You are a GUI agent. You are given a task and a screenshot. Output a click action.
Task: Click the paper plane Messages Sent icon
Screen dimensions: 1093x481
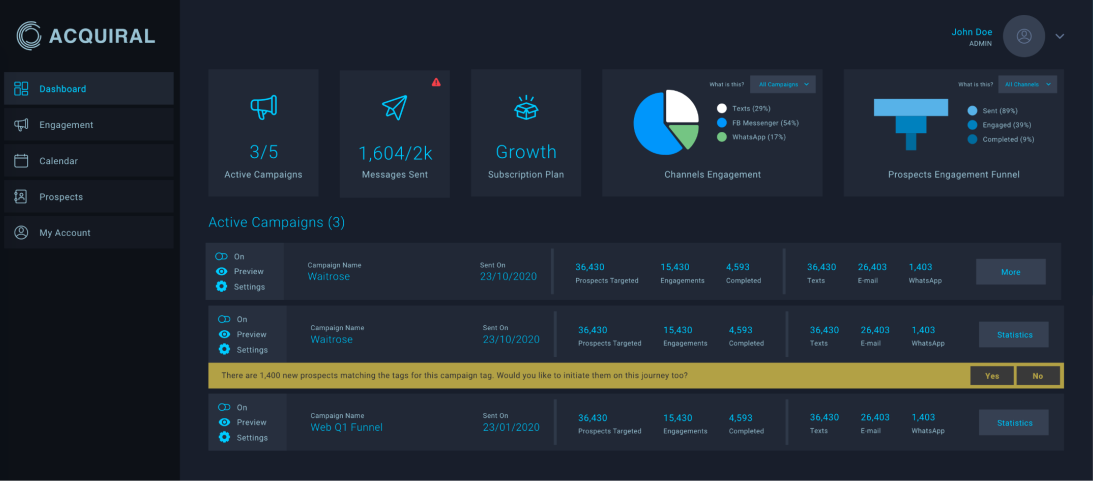(x=395, y=107)
